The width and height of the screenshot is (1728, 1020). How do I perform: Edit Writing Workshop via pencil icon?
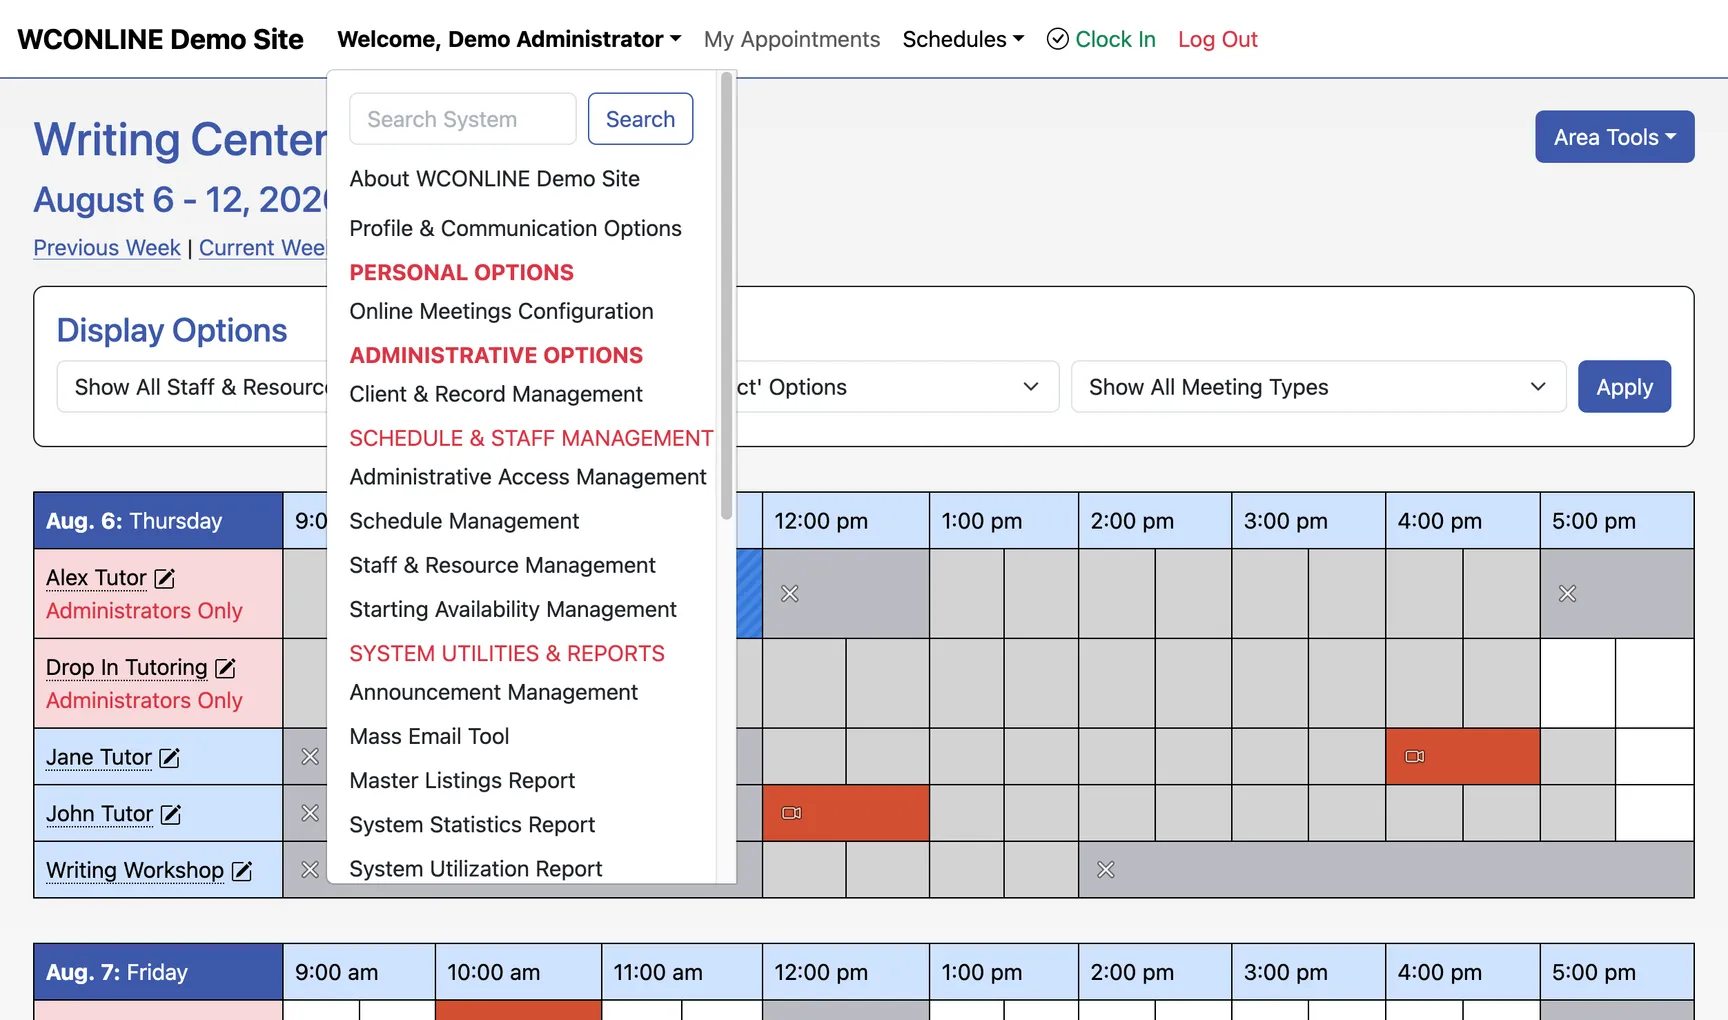[242, 871]
